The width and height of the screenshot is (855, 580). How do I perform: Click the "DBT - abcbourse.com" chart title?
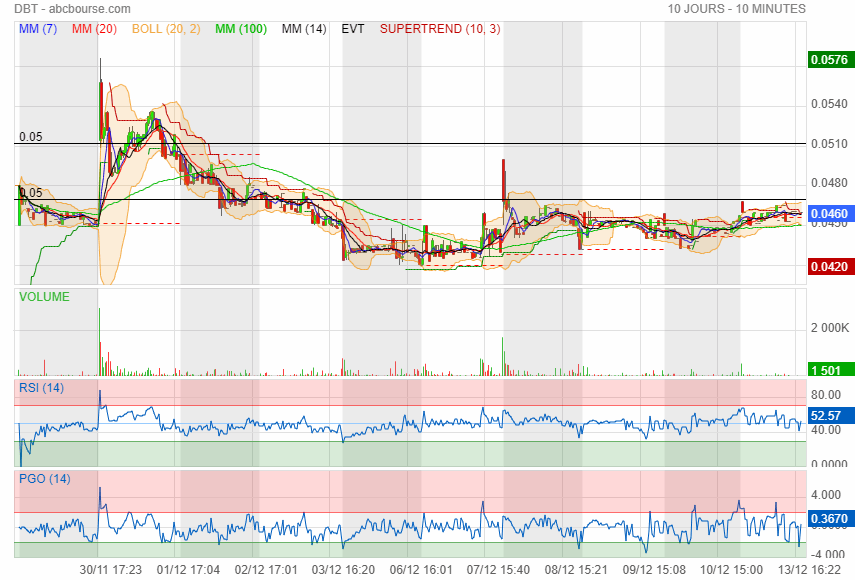73,9
